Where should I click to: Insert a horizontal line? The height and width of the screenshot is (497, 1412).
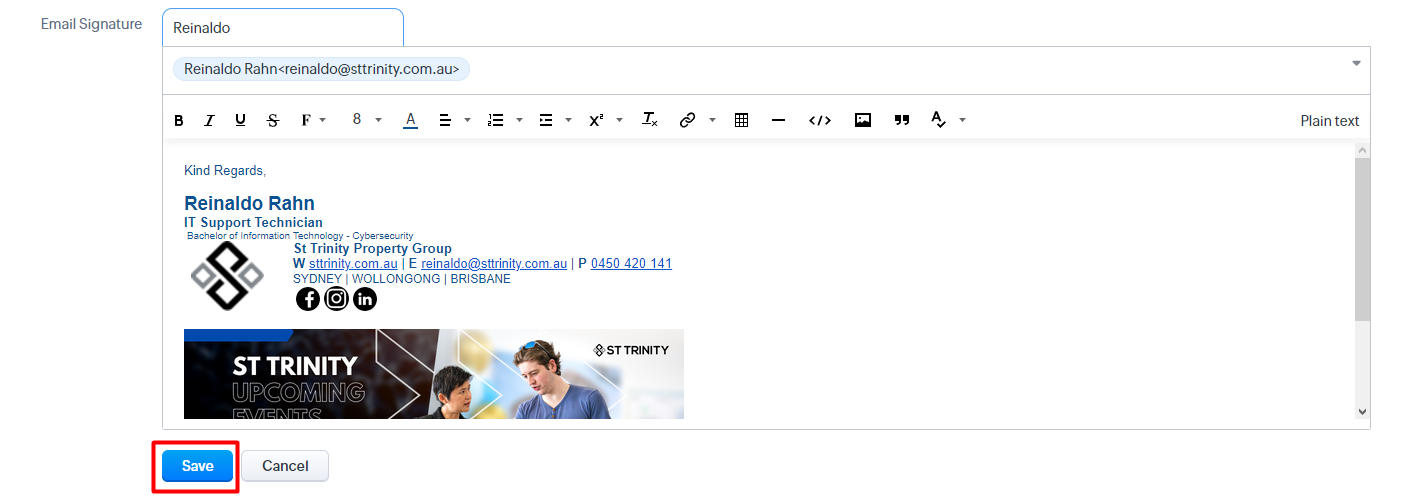(x=778, y=120)
